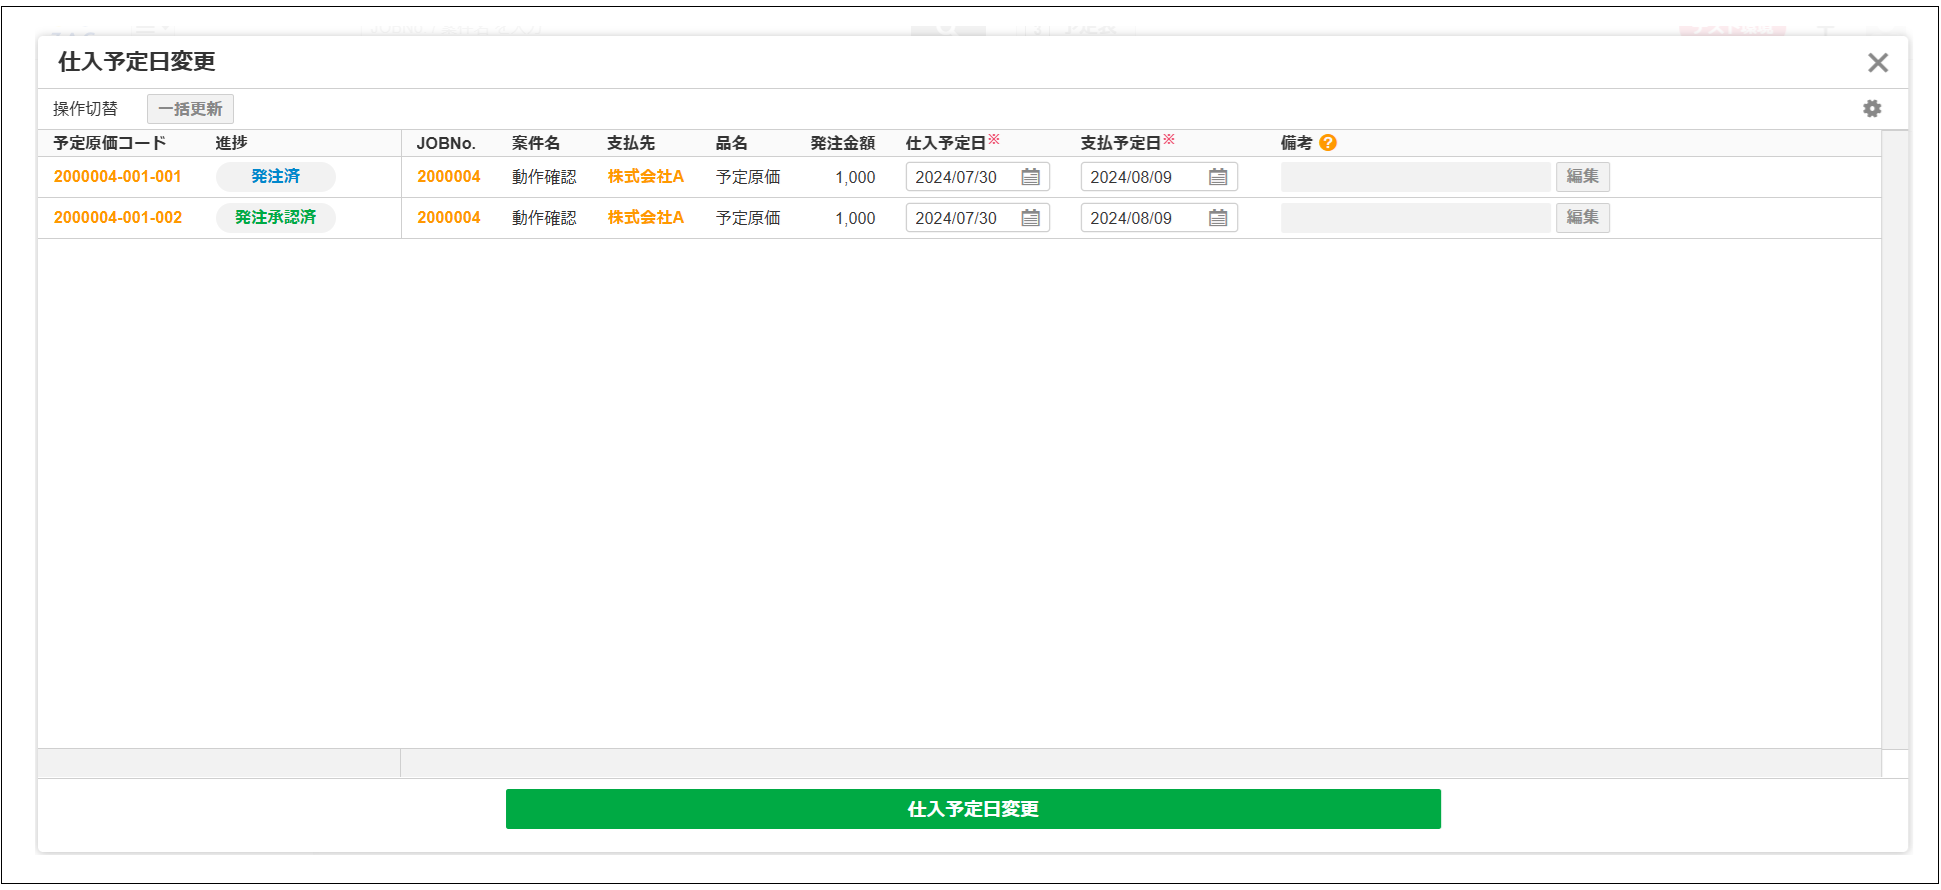The image size is (1941, 890).
Task: Open calendar for first row 仕入予定日
Action: [x=1030, y=177]
